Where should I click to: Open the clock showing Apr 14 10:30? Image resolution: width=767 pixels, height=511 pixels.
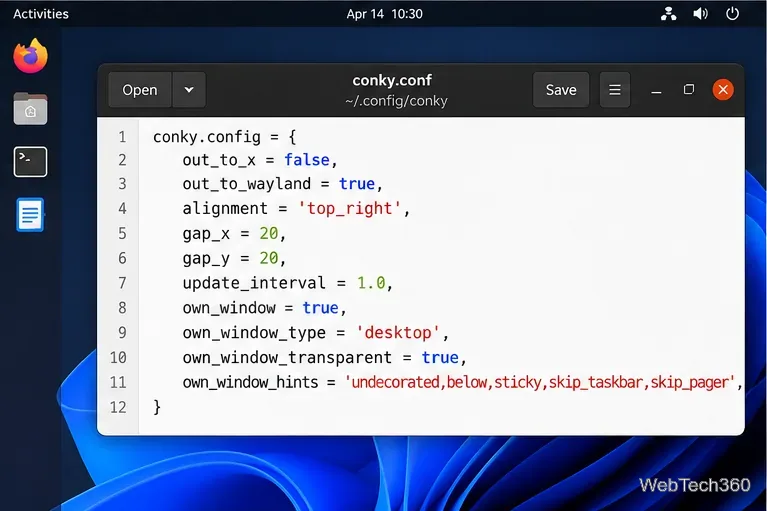click(x=384, y=14)
